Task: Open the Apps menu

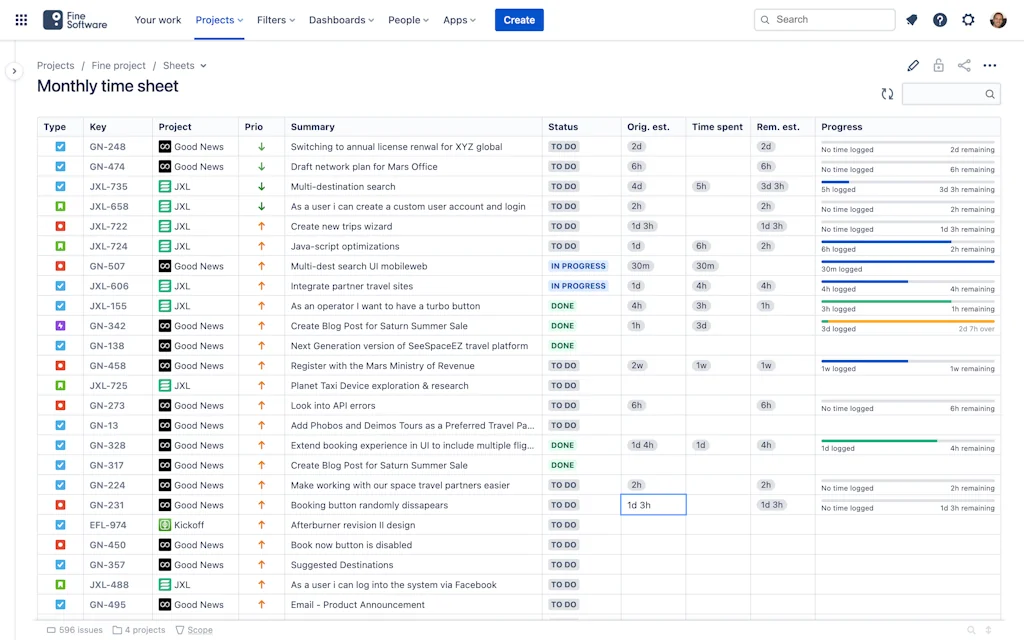Action: point(459,20)
